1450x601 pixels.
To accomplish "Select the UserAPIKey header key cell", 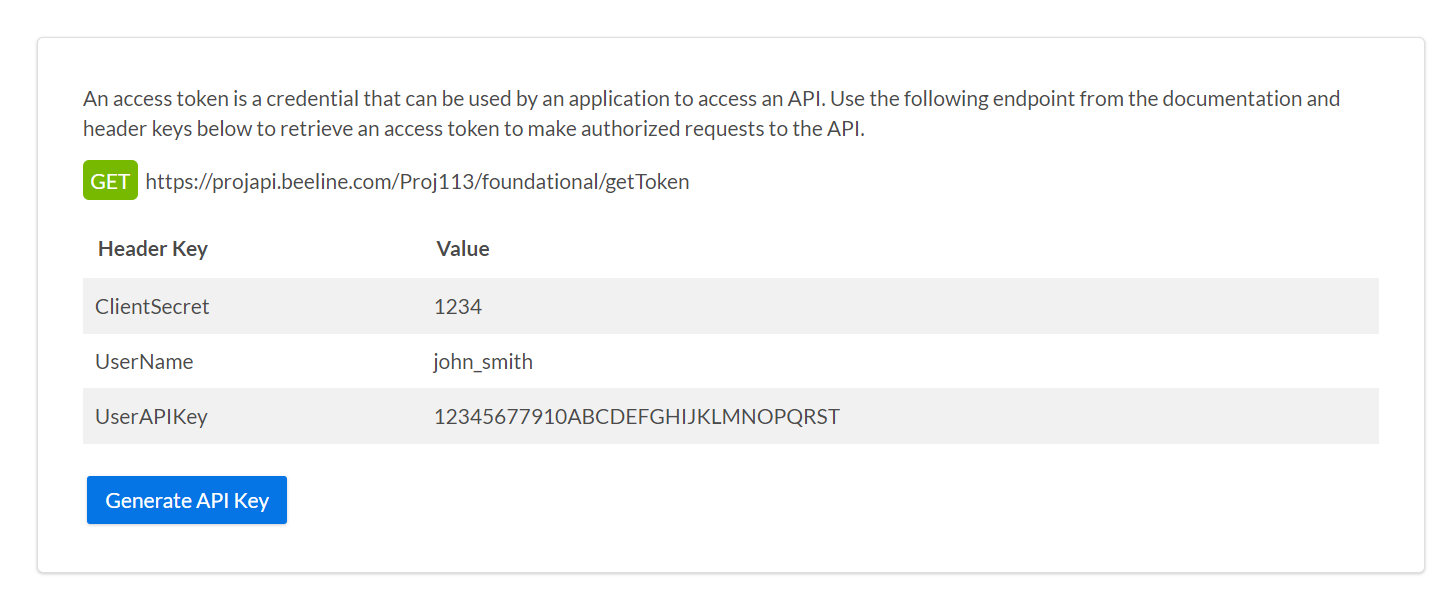I will (151, 416).
